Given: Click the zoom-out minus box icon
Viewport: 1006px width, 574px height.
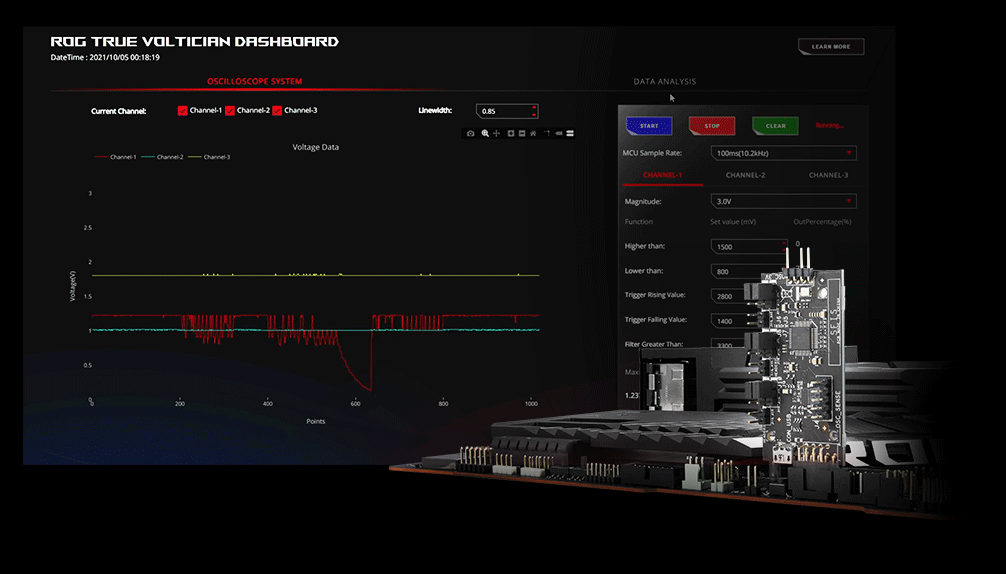Looking at the screenshot, I should click(522, 133).
